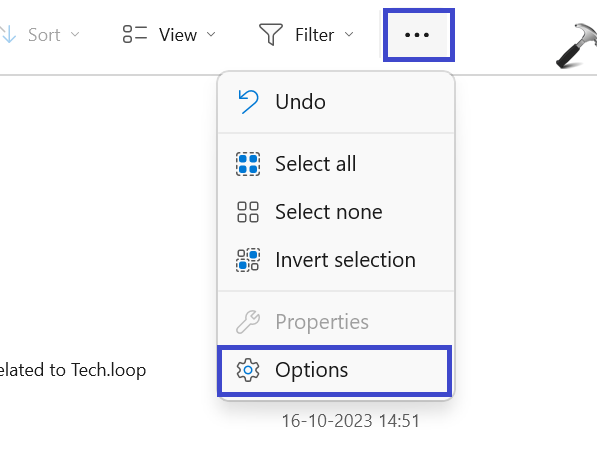Click the three-dot See more button
597x457 pixels.
[x=418, y=35]
